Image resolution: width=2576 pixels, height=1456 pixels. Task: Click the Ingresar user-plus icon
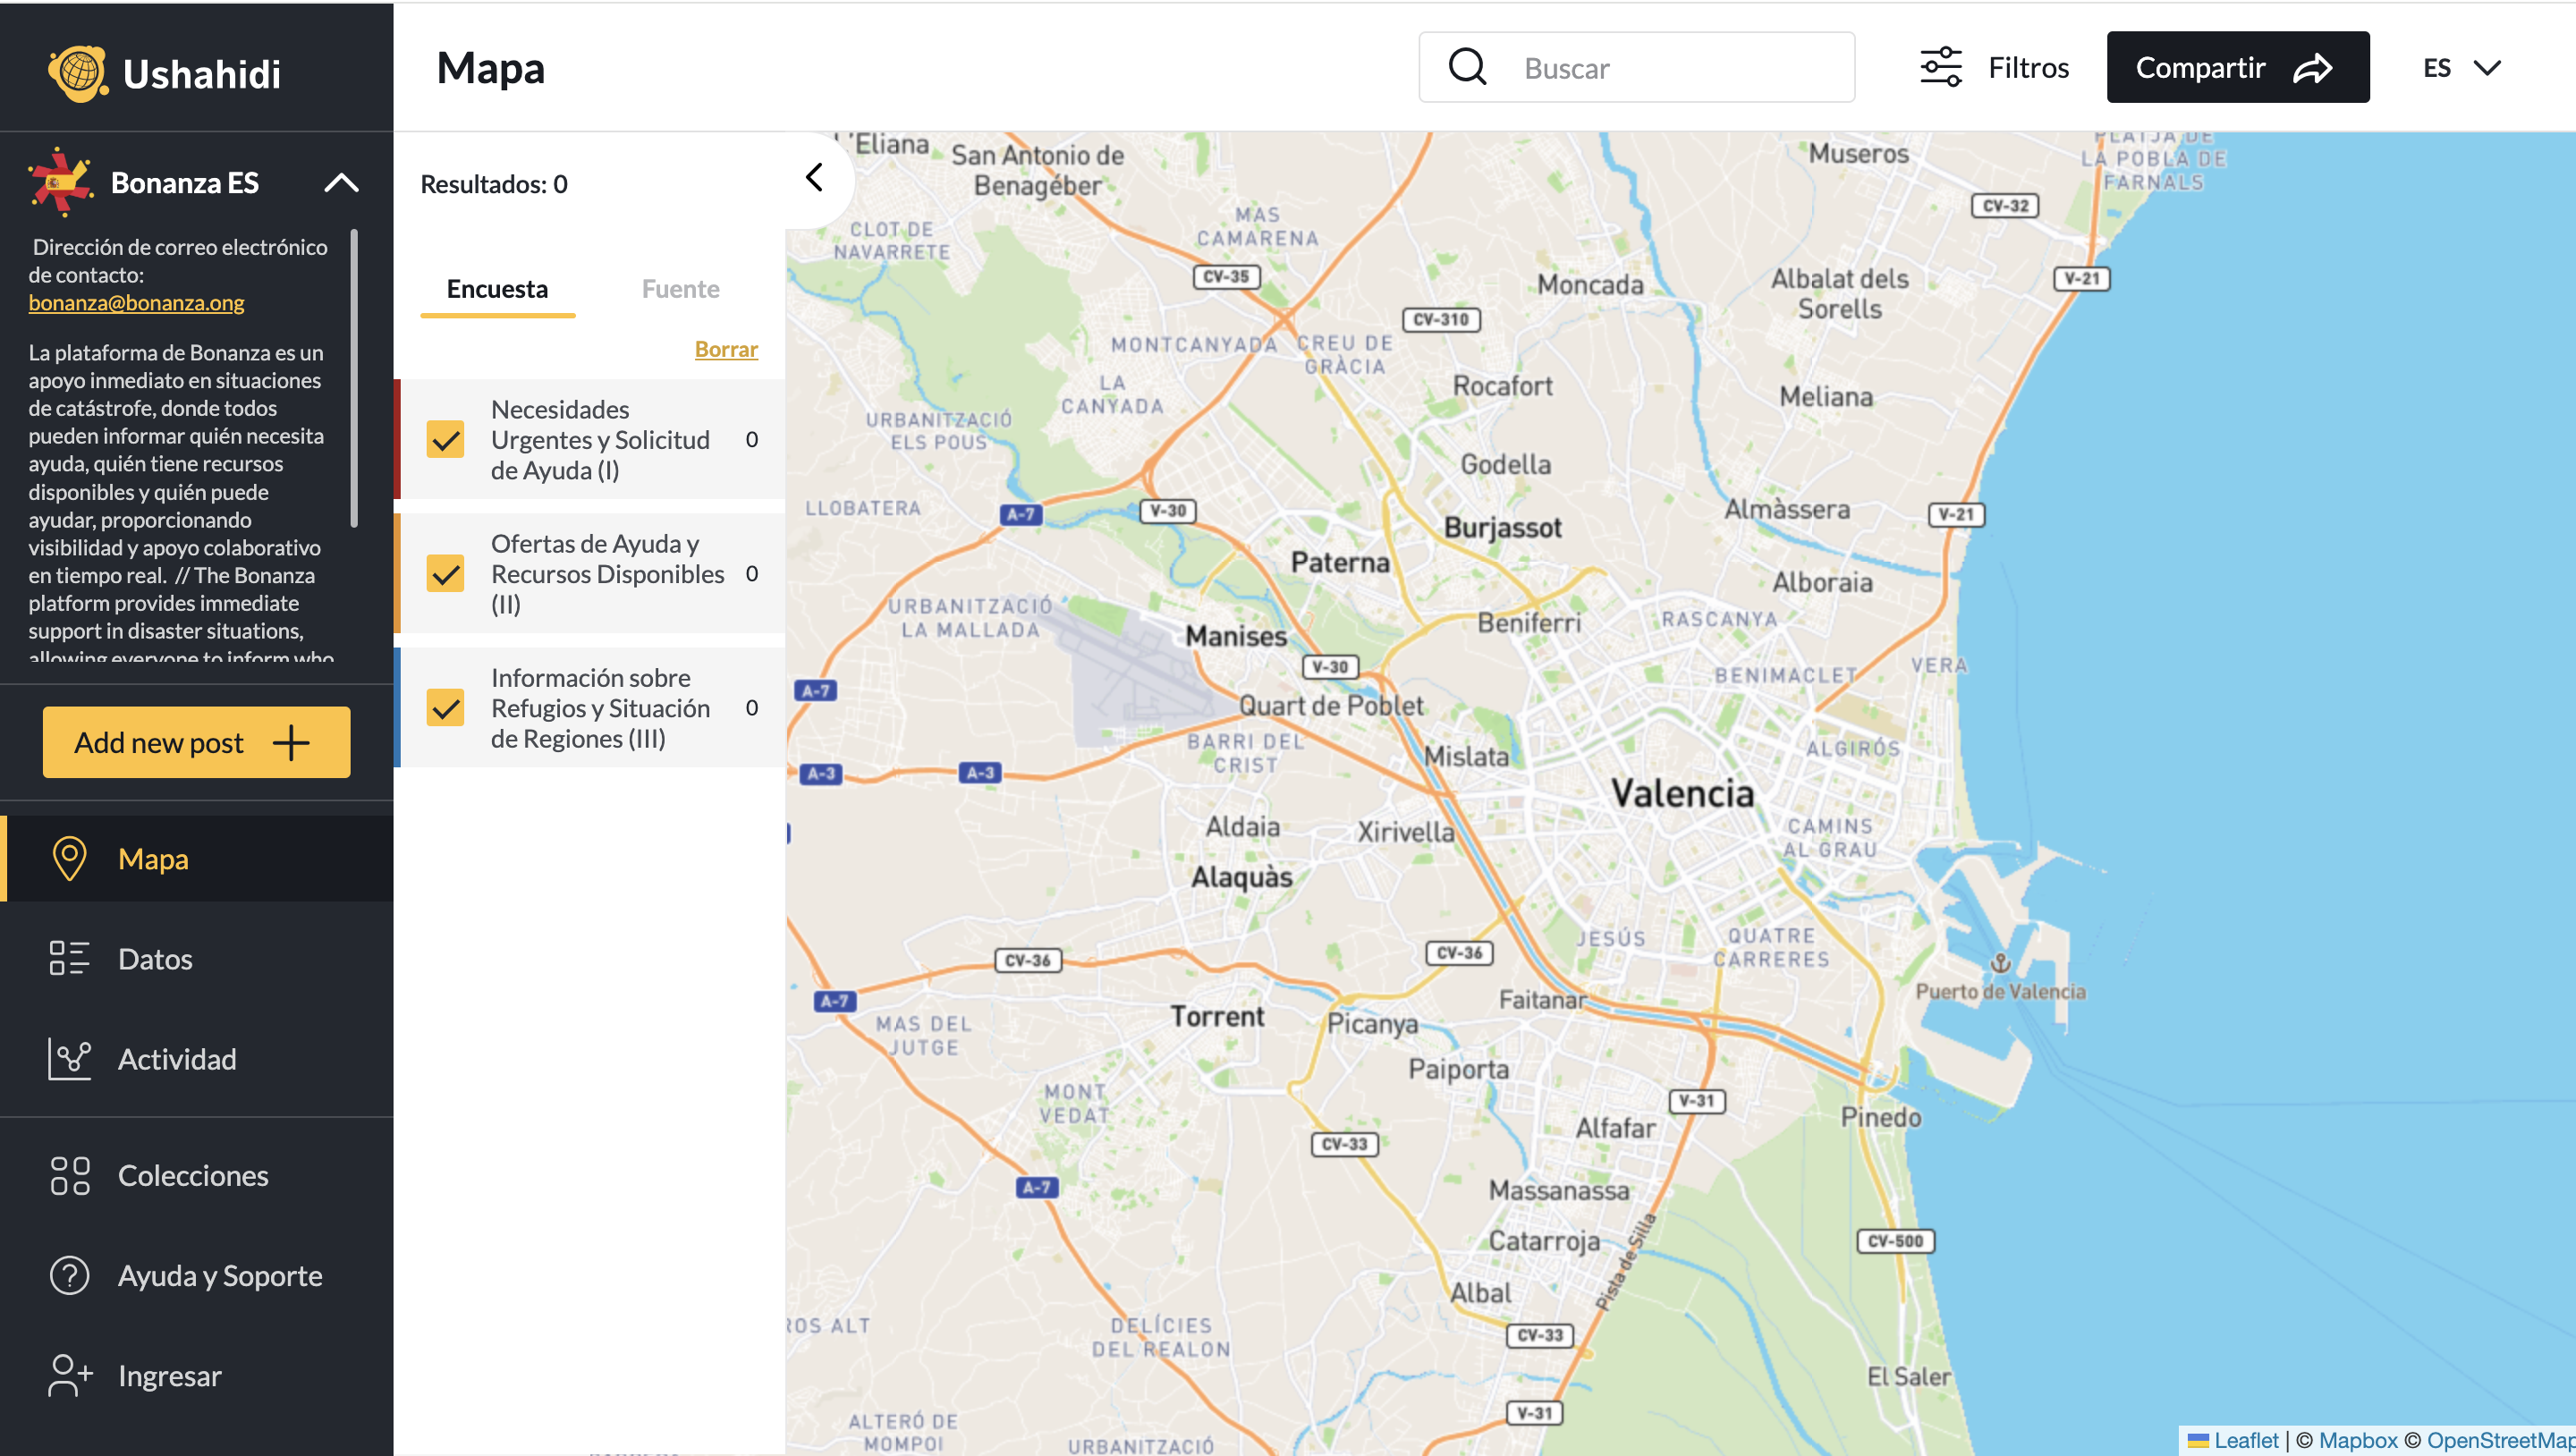coord(69,1375)
